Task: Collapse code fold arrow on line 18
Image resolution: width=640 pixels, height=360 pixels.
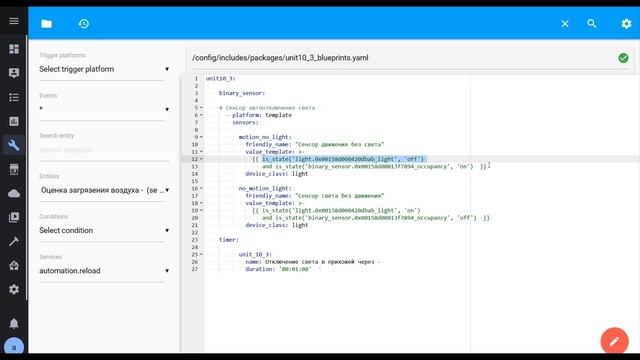Action: (x=202, y=203)
